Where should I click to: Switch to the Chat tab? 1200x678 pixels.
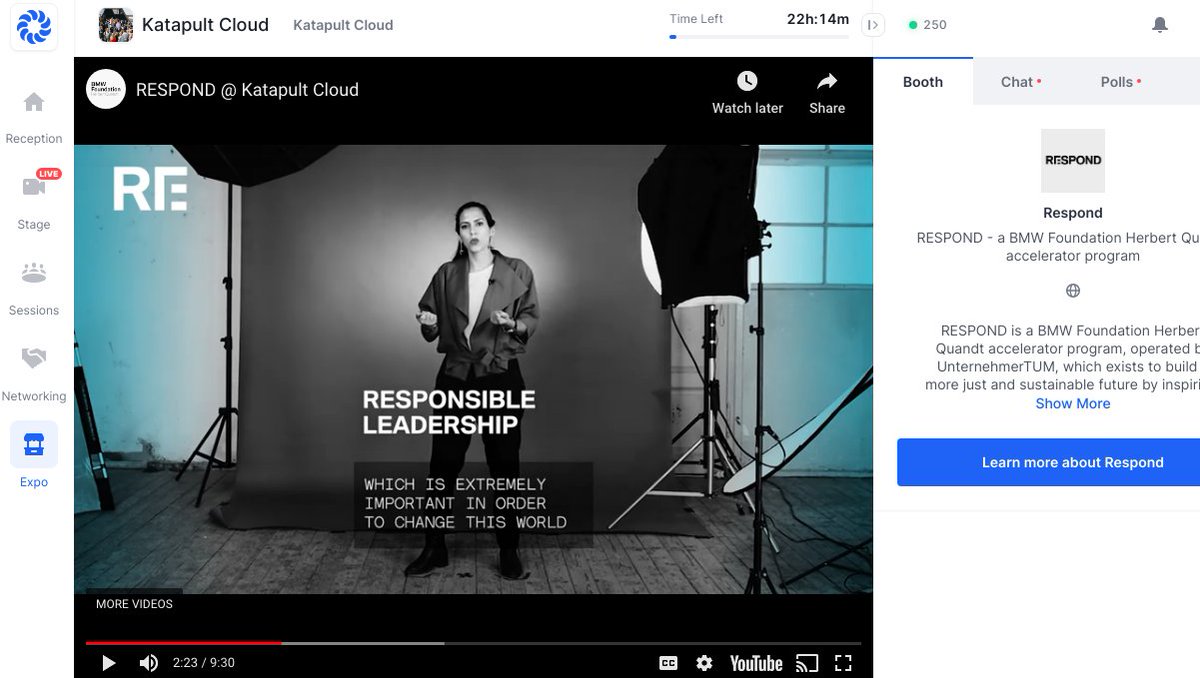[x=1021, y=82]
